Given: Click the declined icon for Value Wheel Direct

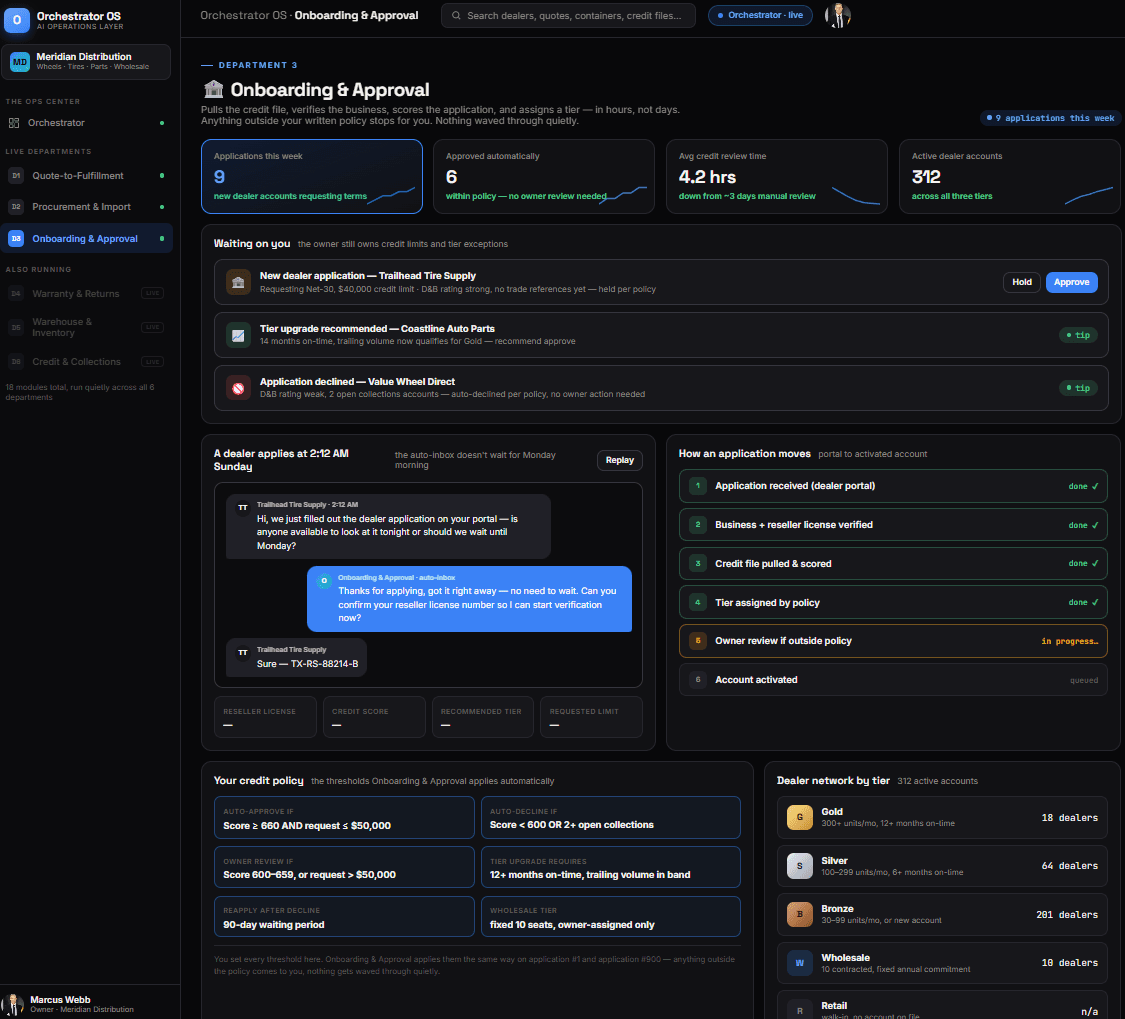Looking at the screenshot, I should 238,388.
